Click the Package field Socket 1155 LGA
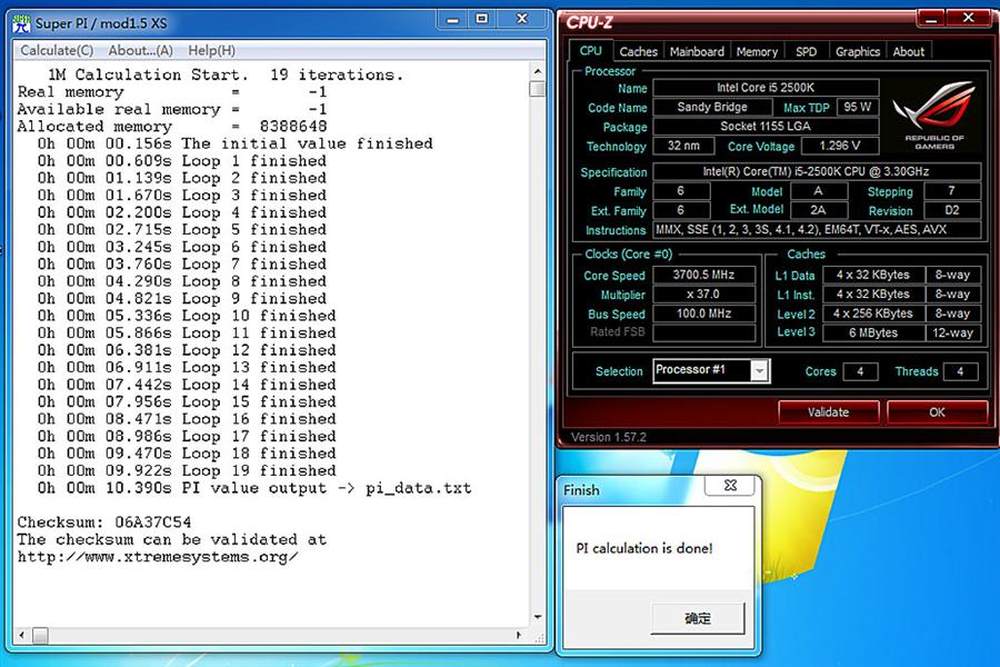Viewport: 1000px width, 667px height. click(x=765, y=126)
